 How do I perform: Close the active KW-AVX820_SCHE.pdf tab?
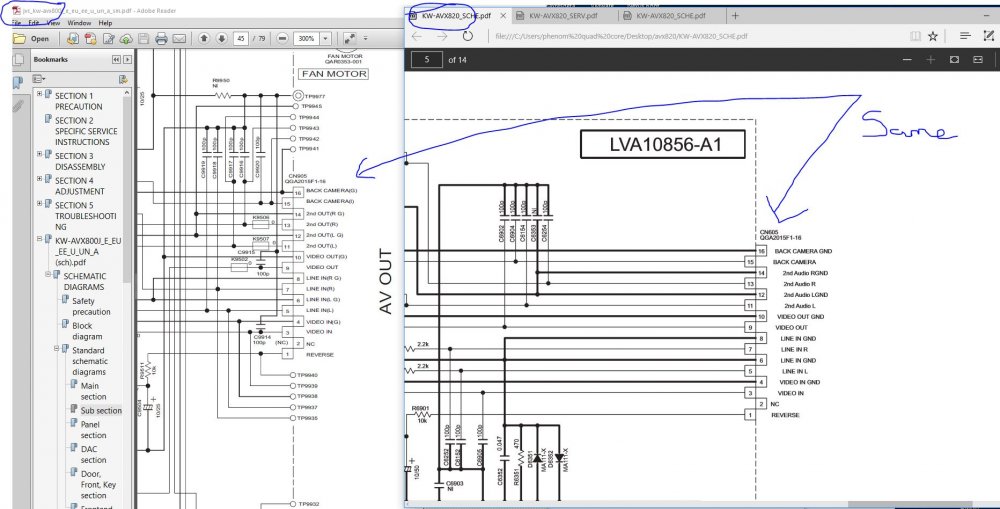[x=503, y=15]
